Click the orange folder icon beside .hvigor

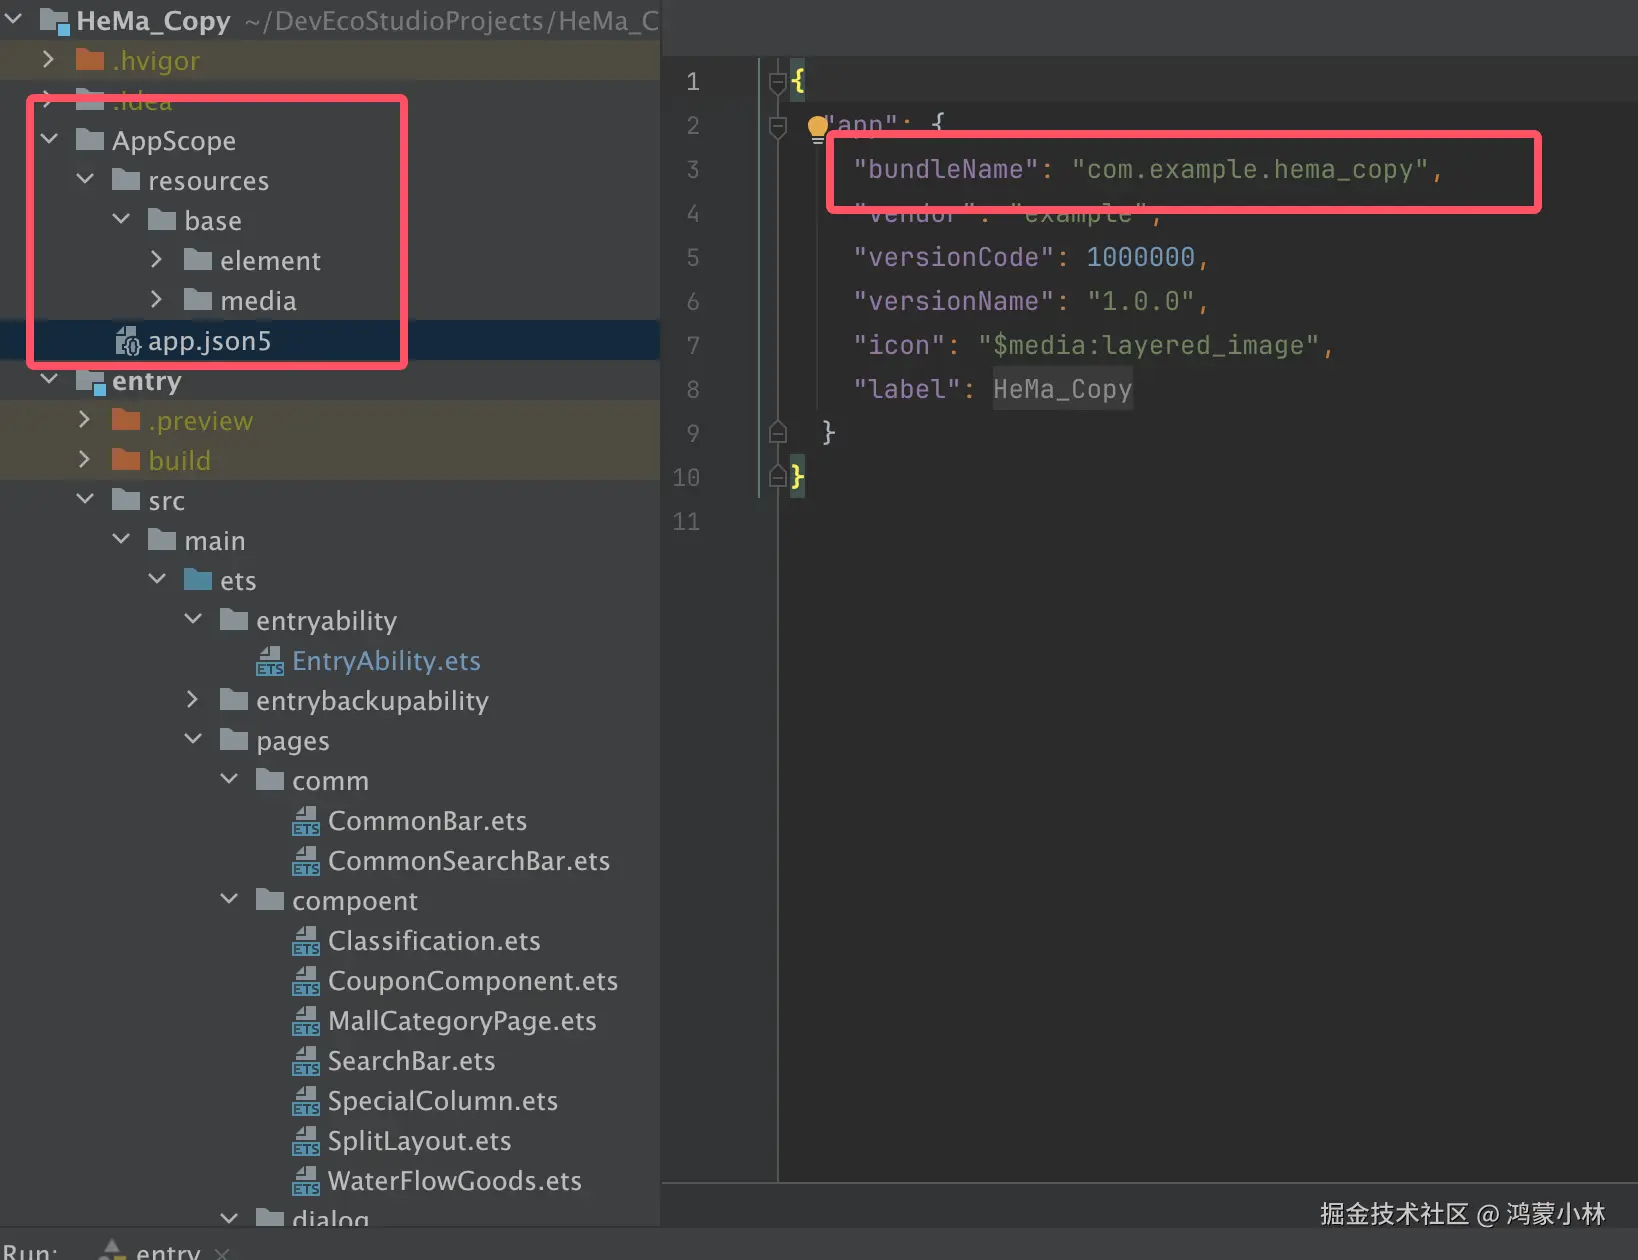90,60
